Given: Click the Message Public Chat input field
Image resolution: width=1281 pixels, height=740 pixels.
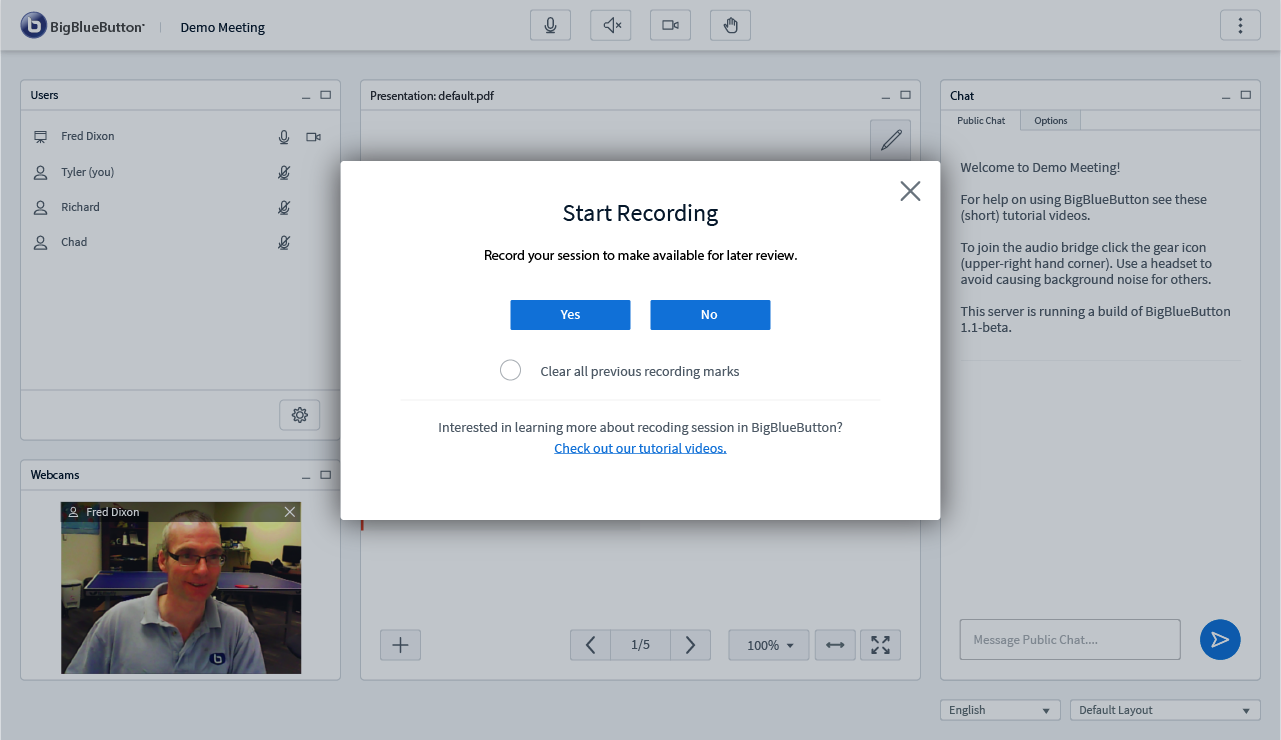Looking at the screenshot, I should click(1069, 639).
